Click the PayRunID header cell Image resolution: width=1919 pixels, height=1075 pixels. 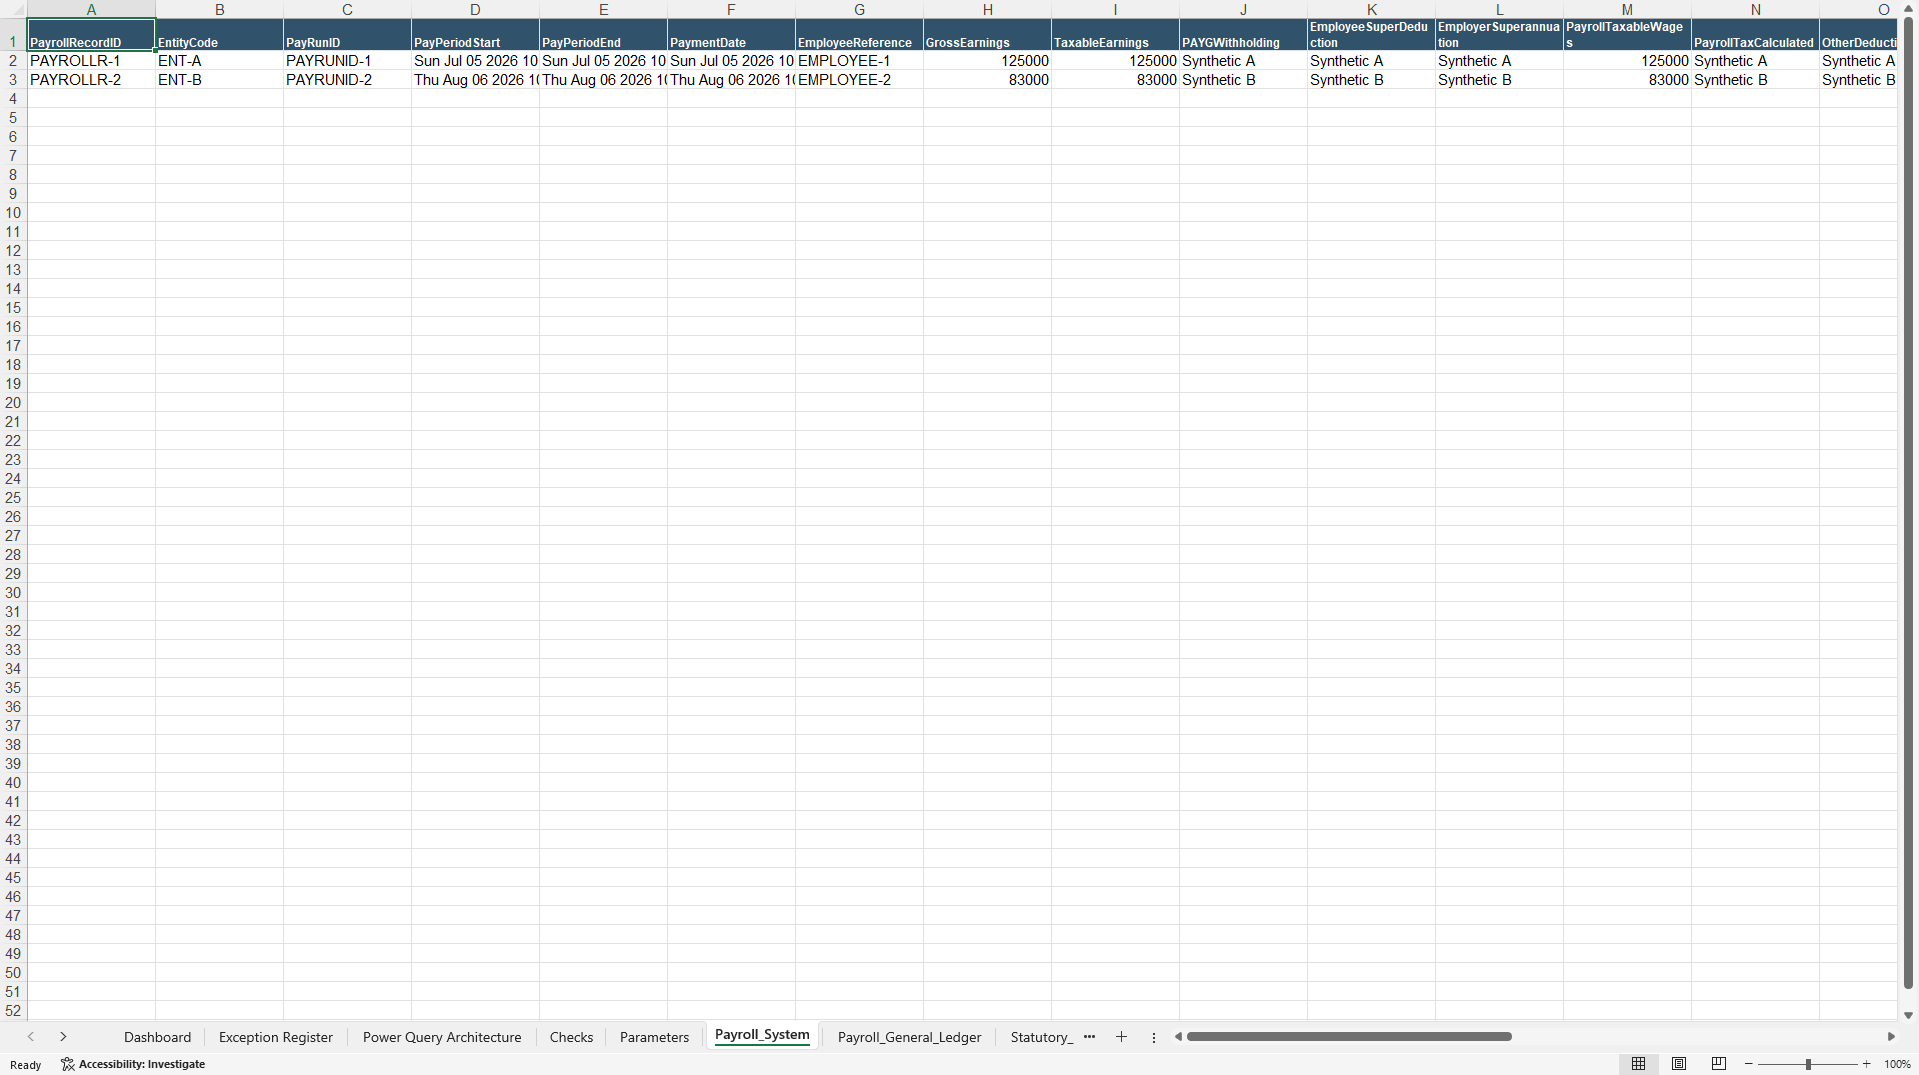[x=347, y=35]
